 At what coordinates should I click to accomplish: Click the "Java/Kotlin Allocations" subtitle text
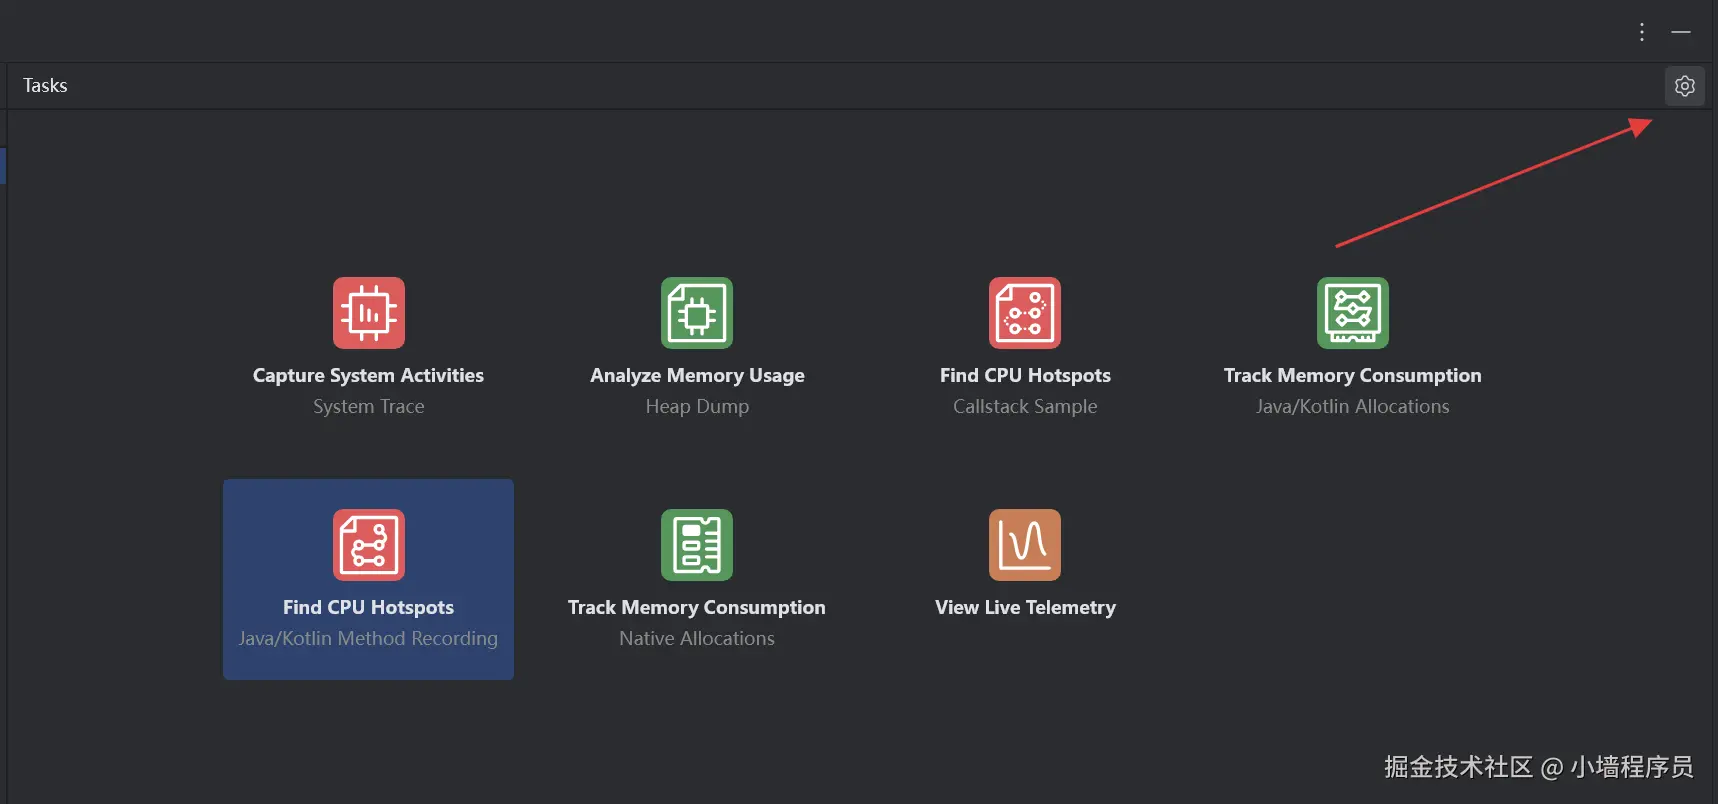[1353, 407]
